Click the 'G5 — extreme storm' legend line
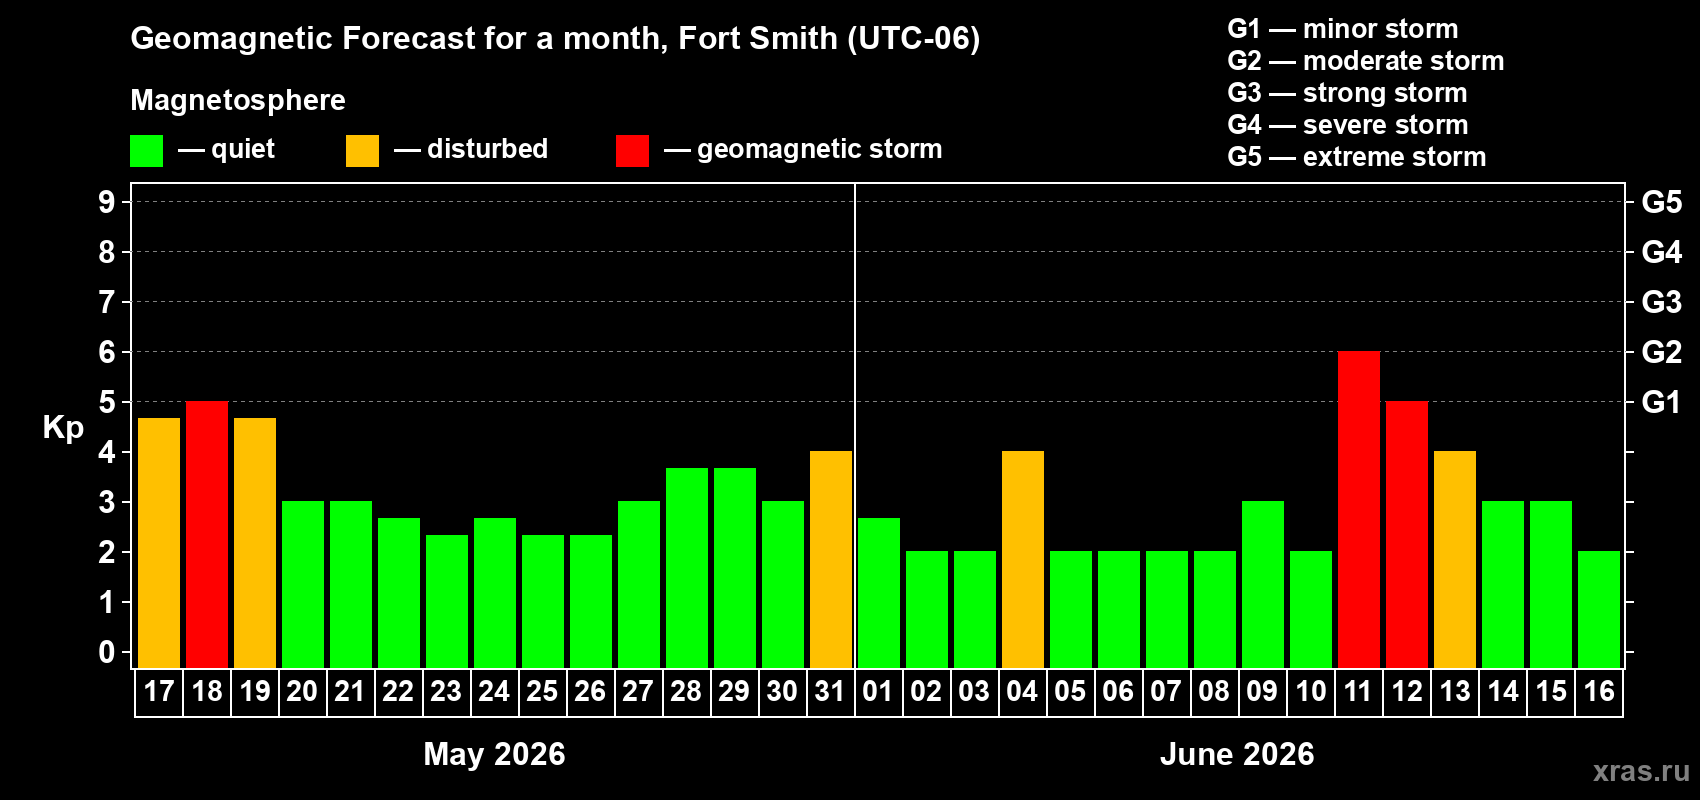The image size is (1700, 800). [x=1357, y=157]
